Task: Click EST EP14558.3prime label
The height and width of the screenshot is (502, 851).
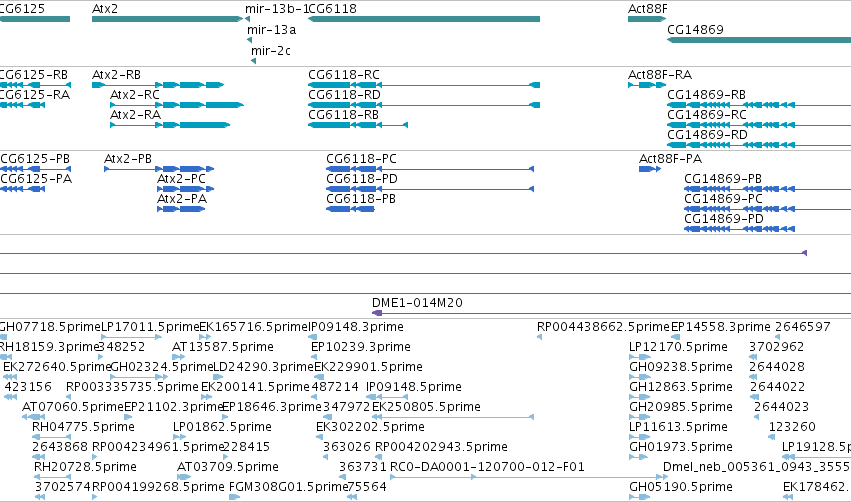Action: (x=721, y=327)
